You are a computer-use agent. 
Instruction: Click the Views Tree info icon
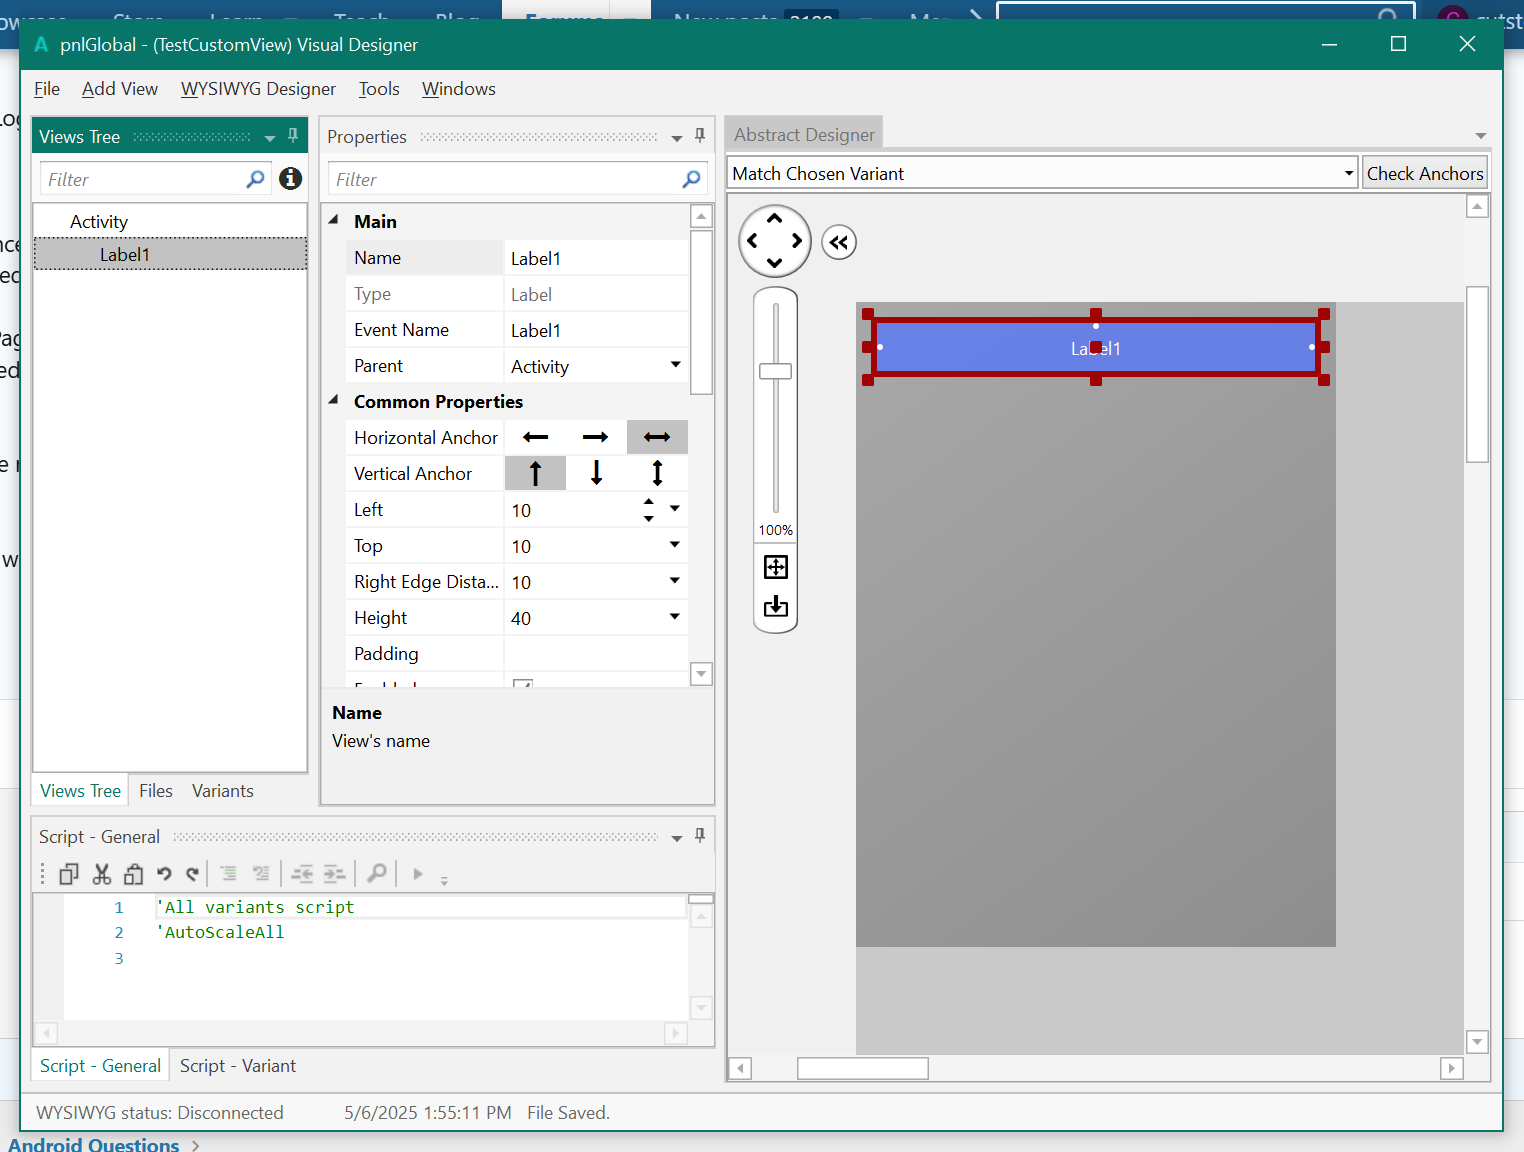point(291,178)
